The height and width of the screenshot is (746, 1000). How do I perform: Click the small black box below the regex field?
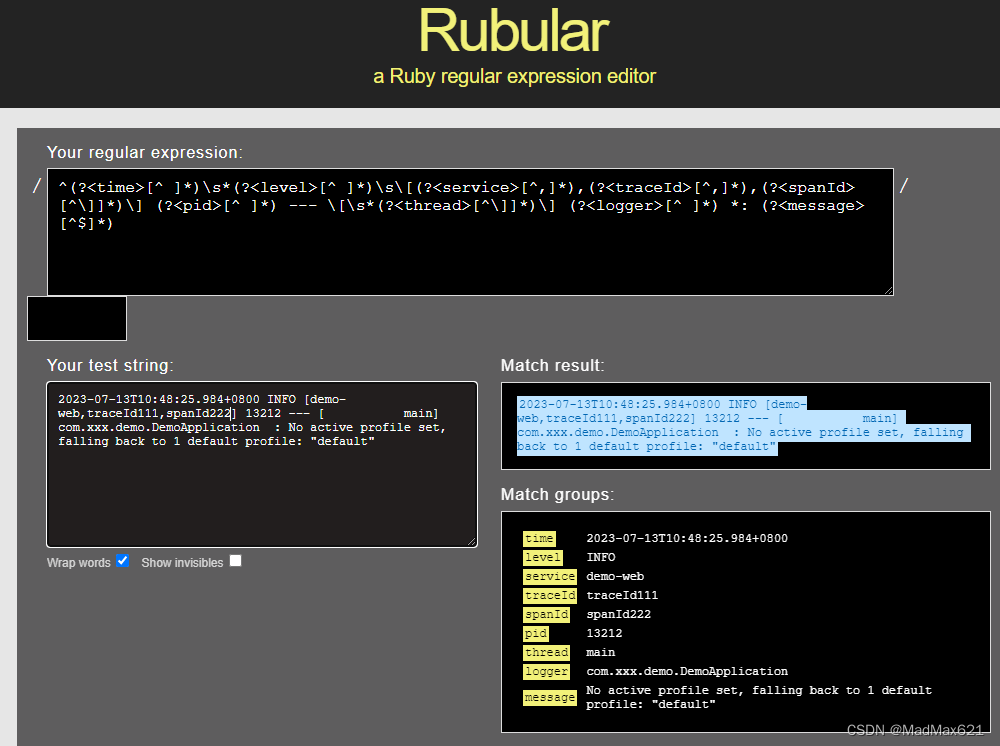(x=77, y=318)
